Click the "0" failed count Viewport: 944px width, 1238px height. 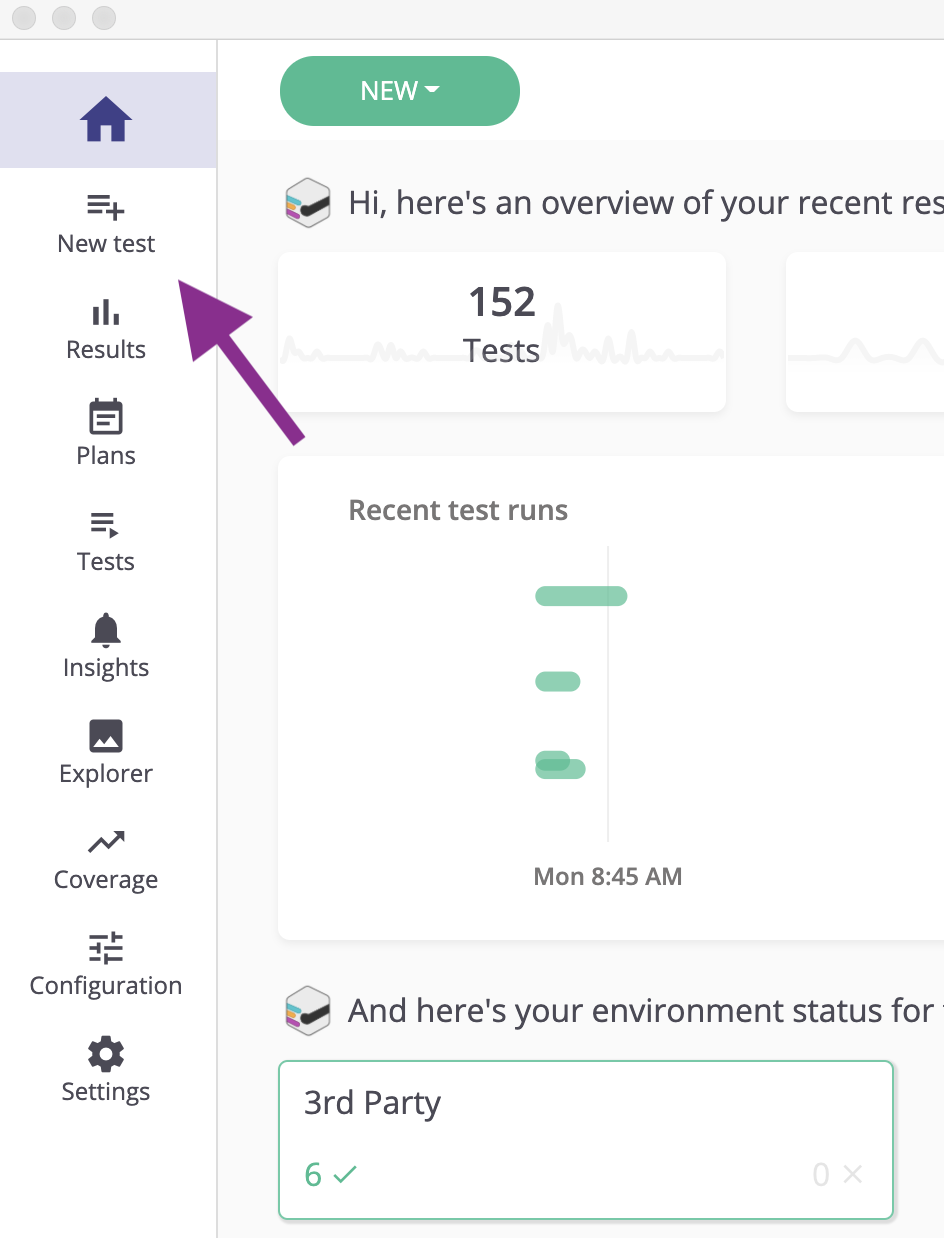pyautogui.click(x=821, y=1174)
